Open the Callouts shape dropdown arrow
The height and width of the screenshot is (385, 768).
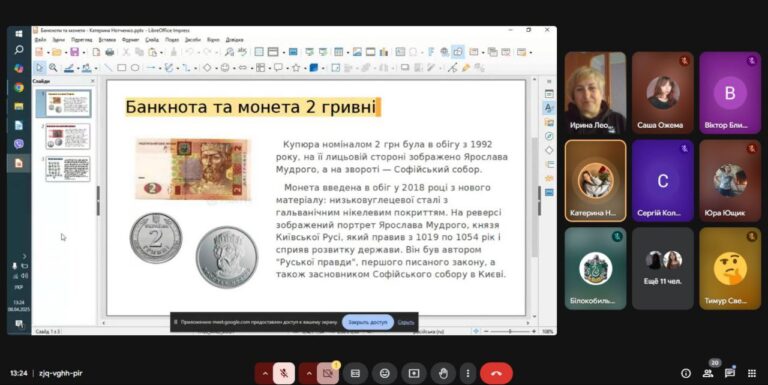[288, 68]
